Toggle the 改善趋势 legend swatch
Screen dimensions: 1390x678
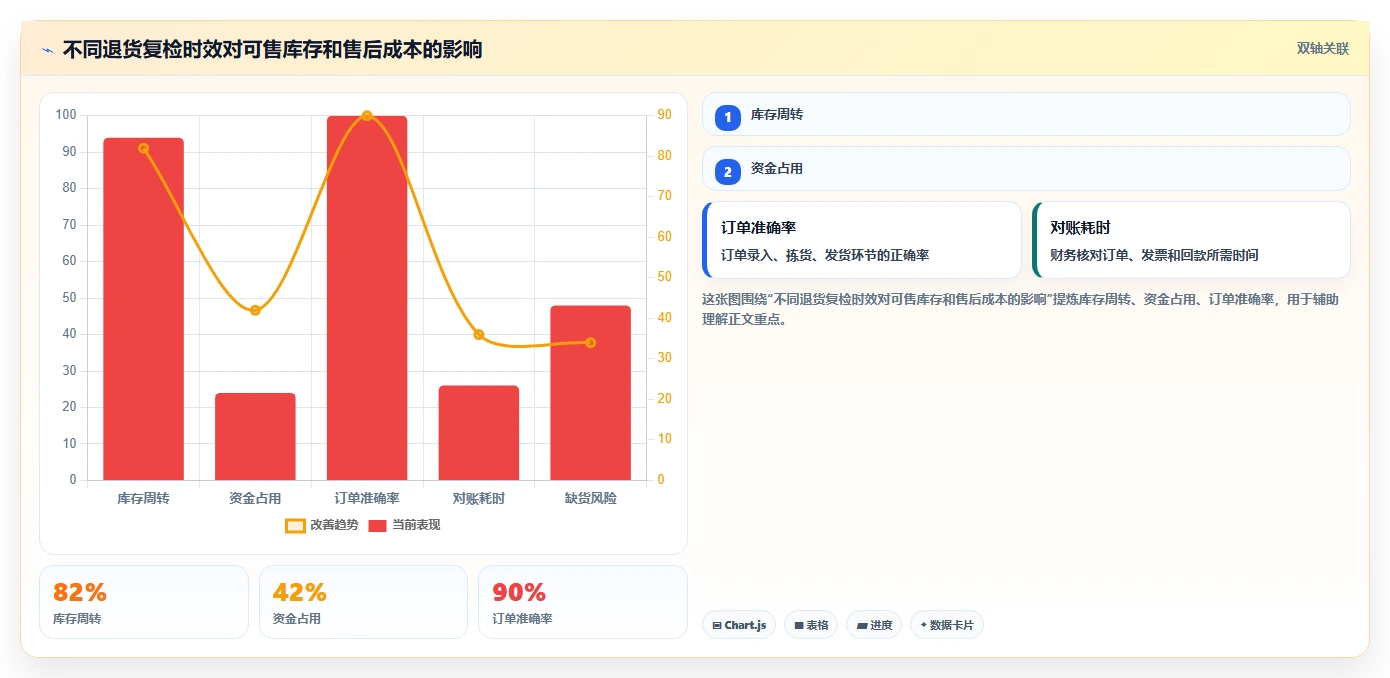tap(295, 525)
